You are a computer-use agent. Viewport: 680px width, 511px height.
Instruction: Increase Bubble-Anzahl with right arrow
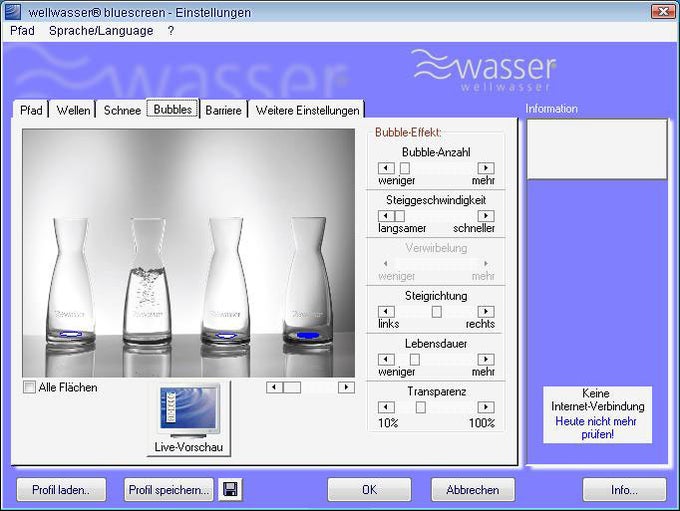coord(486,168)
